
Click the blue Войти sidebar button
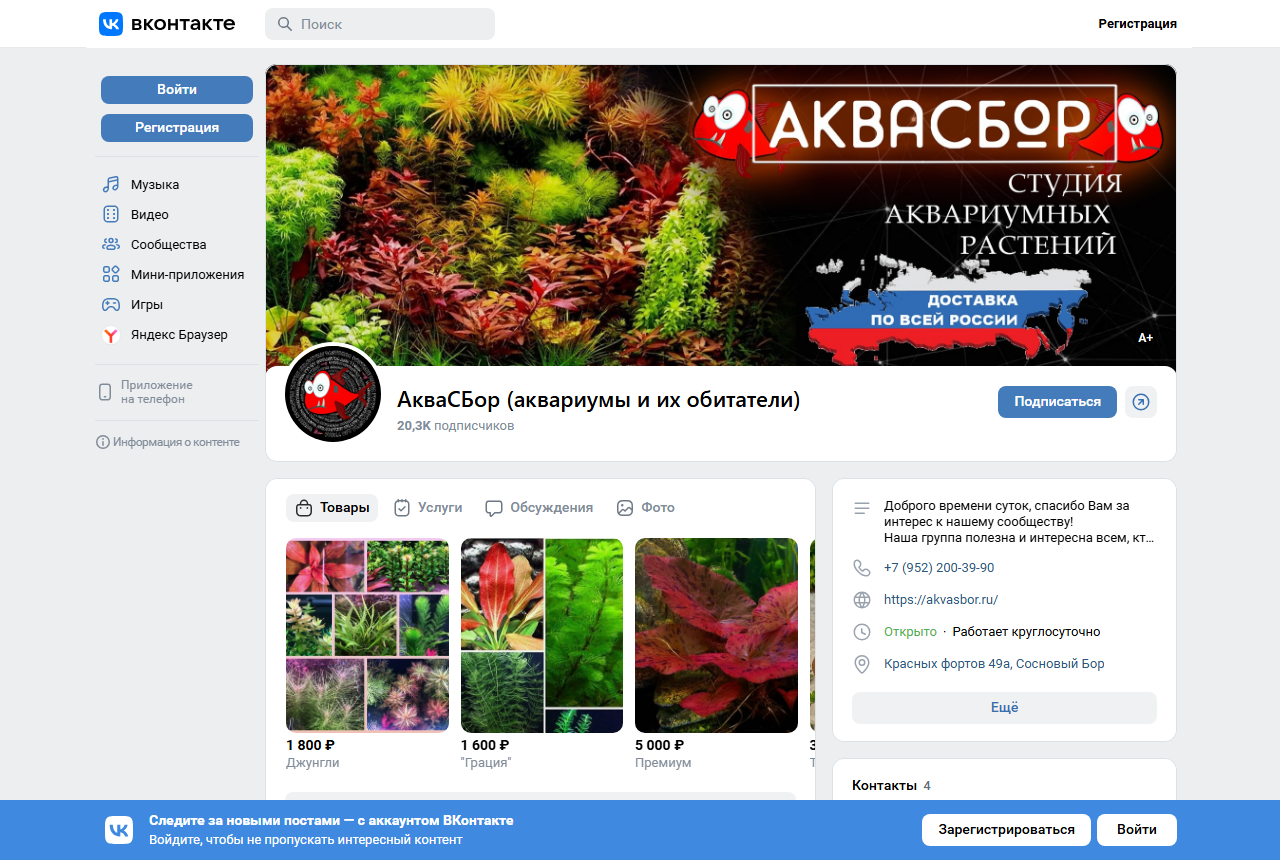[x=177, y=90]
